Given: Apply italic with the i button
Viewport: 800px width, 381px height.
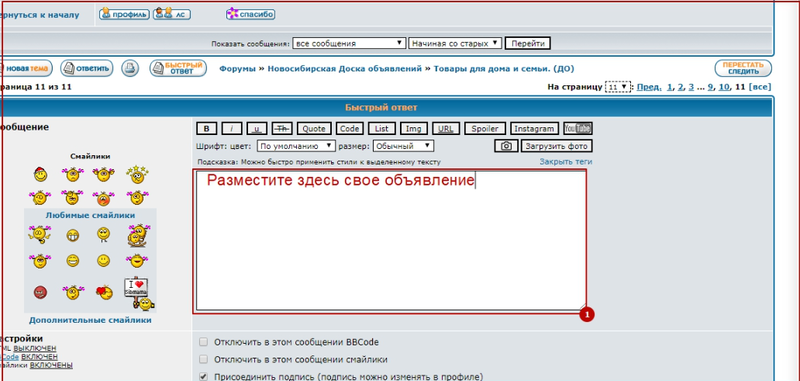Looking at the screenshot, I should click(x=232, y=129).
